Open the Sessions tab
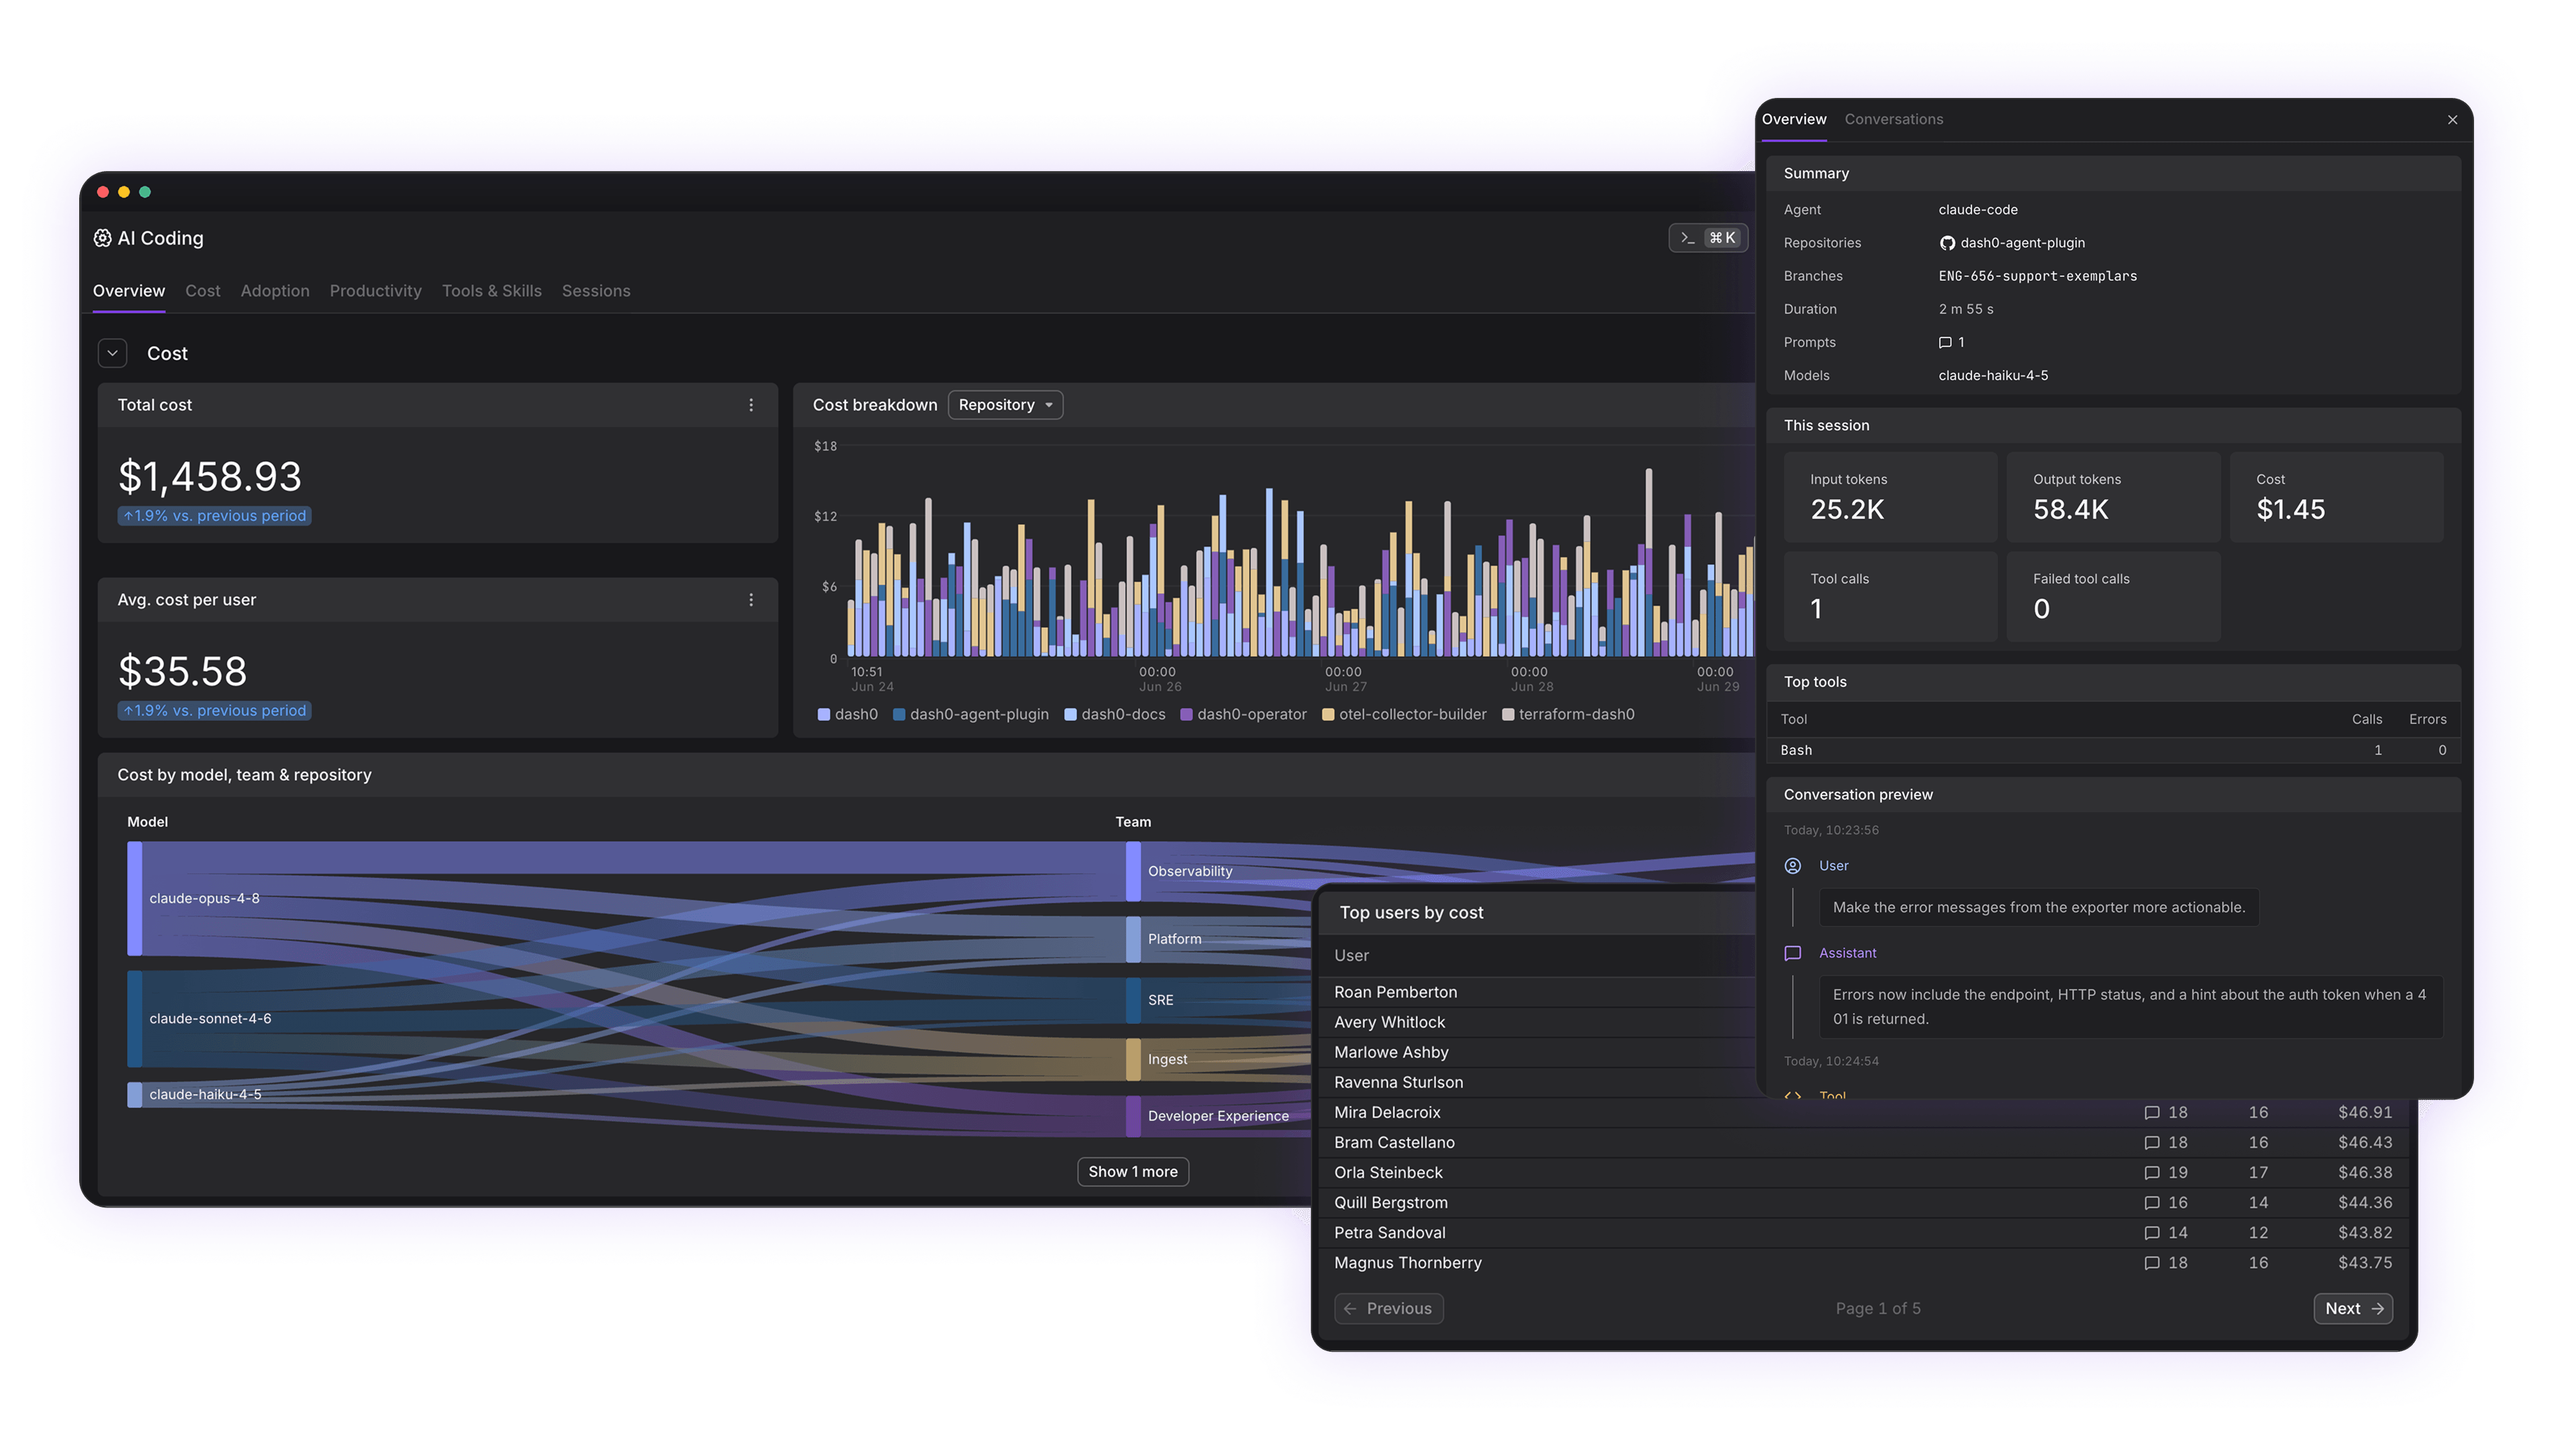This screenshot has height=1449, width=2576. (596, 291)
